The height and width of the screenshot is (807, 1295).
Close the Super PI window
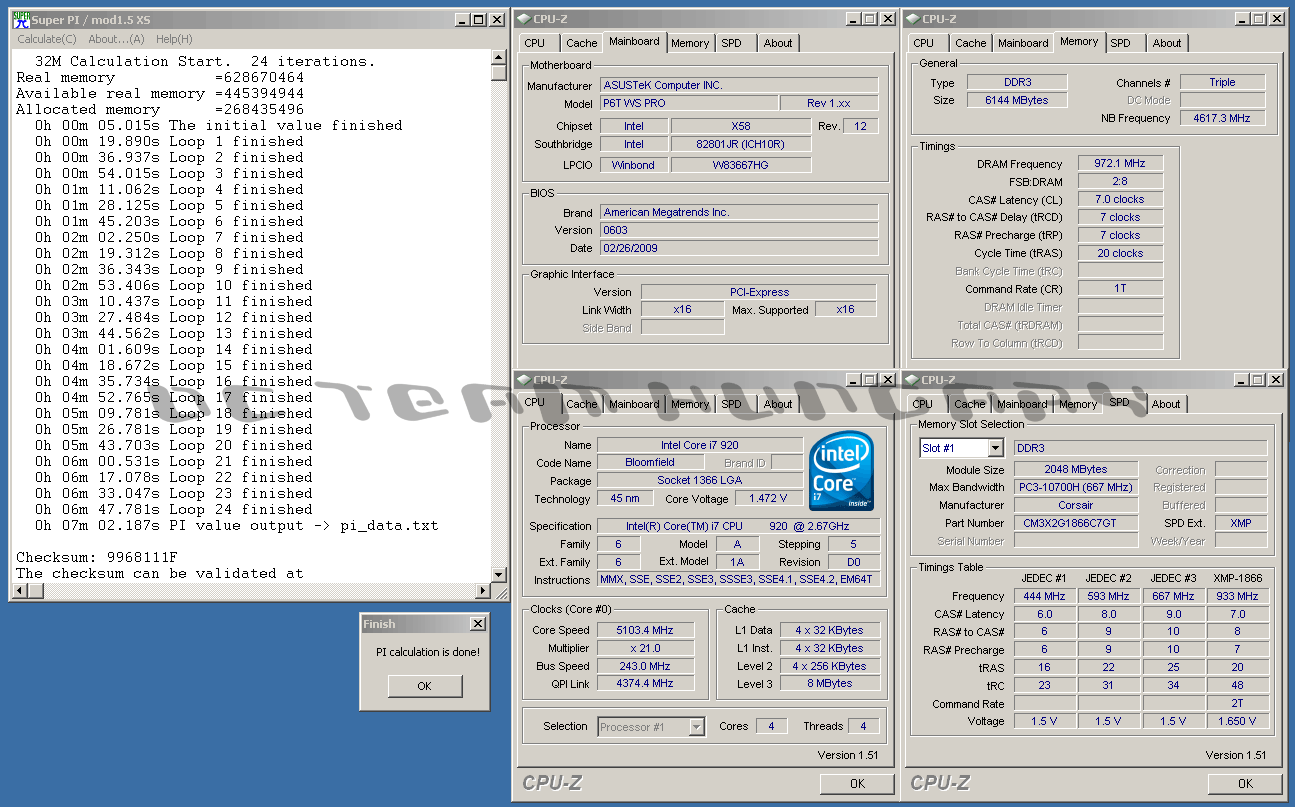point(497,19)
